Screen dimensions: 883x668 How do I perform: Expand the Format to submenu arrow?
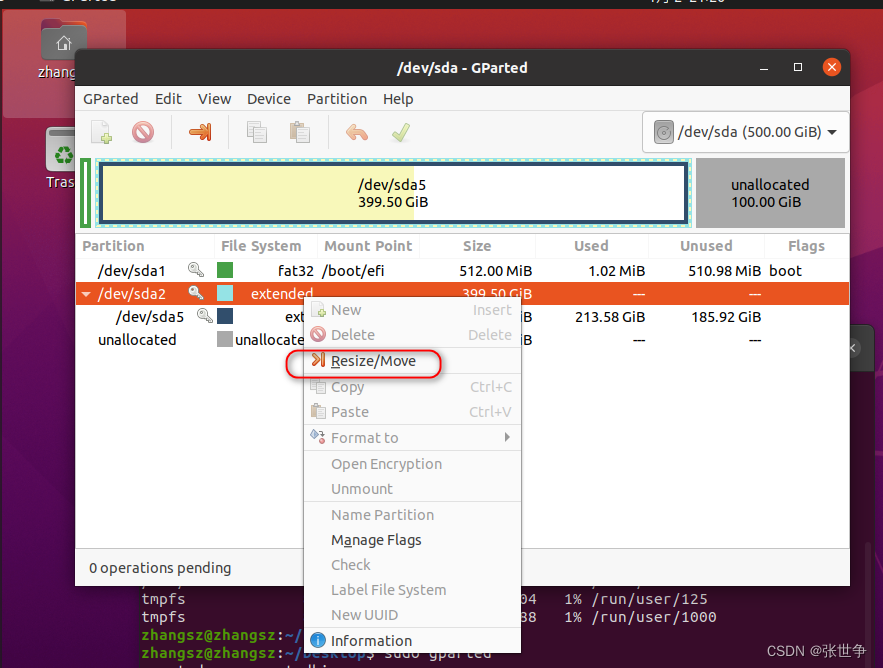pyautogui.click(x=507, y=437)
